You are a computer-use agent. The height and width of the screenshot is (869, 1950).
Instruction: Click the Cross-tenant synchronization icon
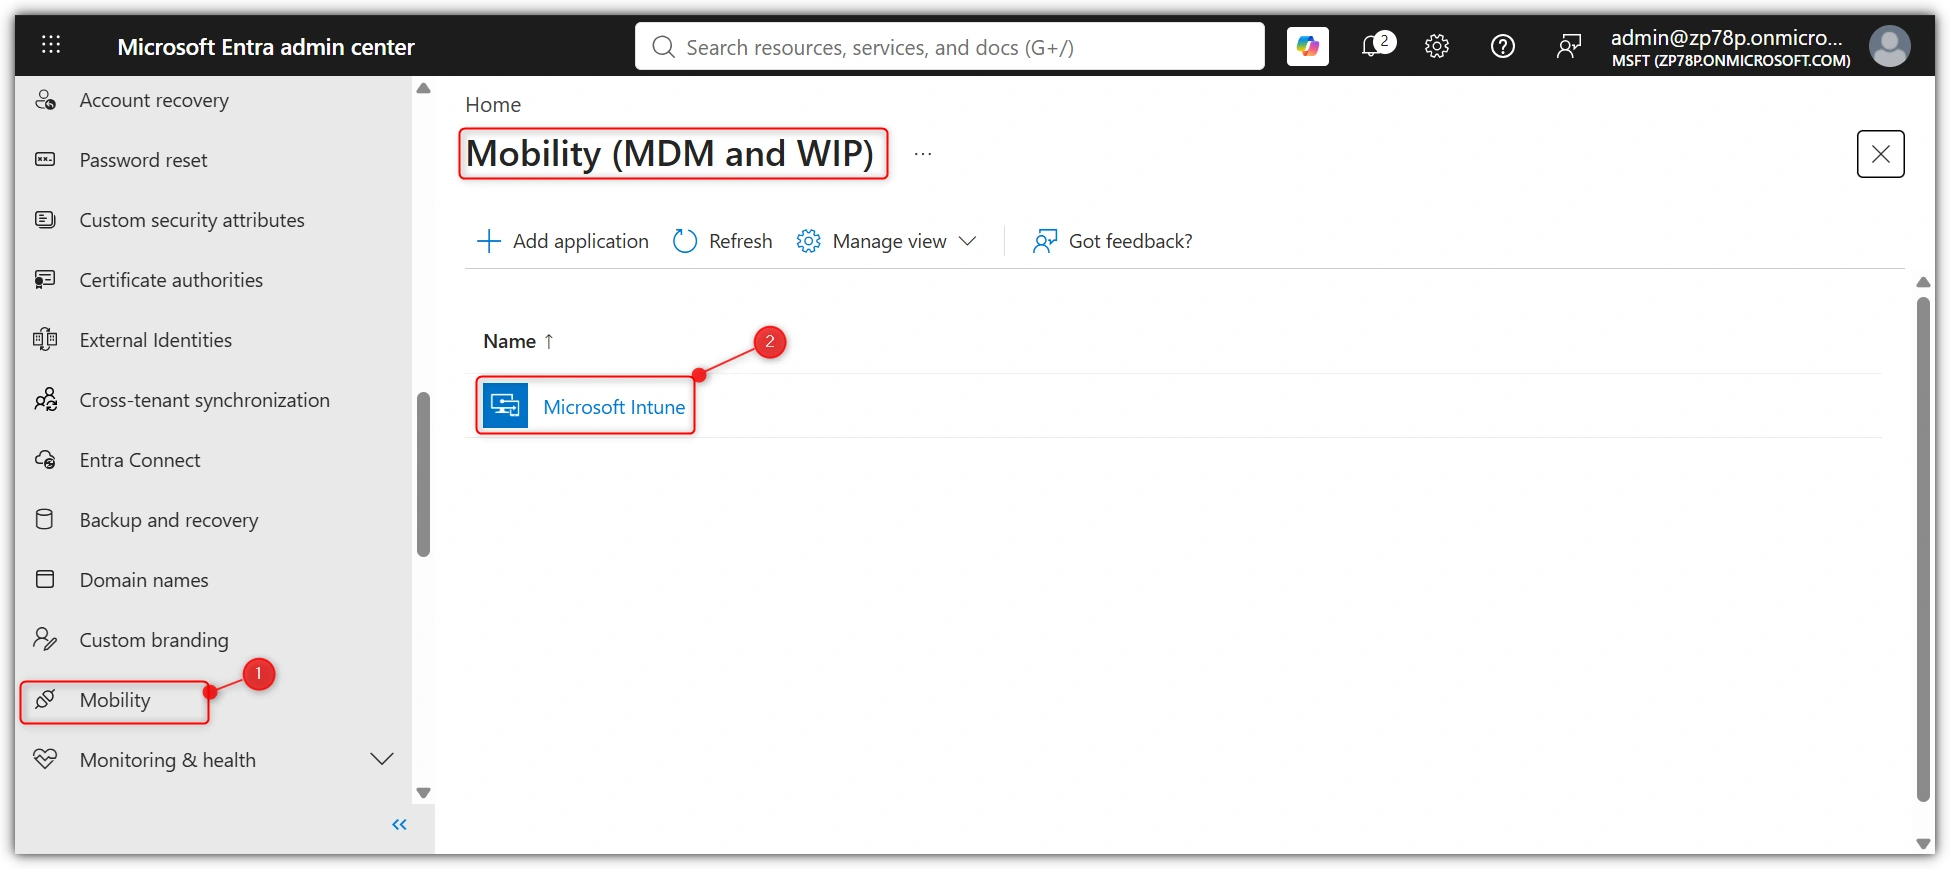45,400
